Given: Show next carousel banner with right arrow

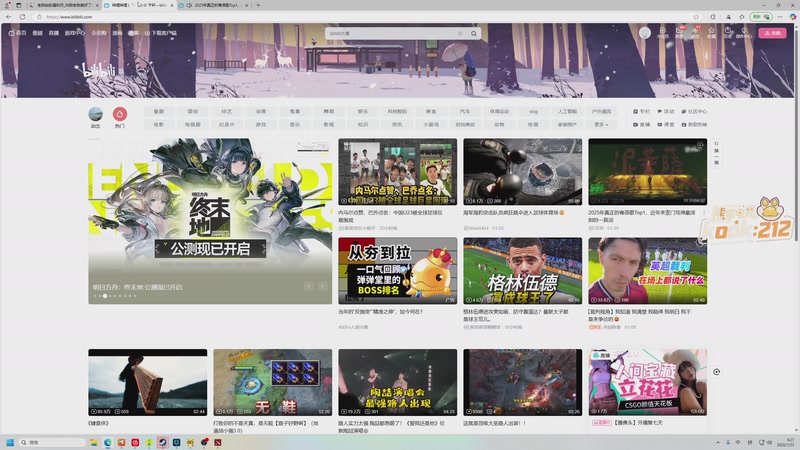Looking at the screenshot, I should click(322, 286).
